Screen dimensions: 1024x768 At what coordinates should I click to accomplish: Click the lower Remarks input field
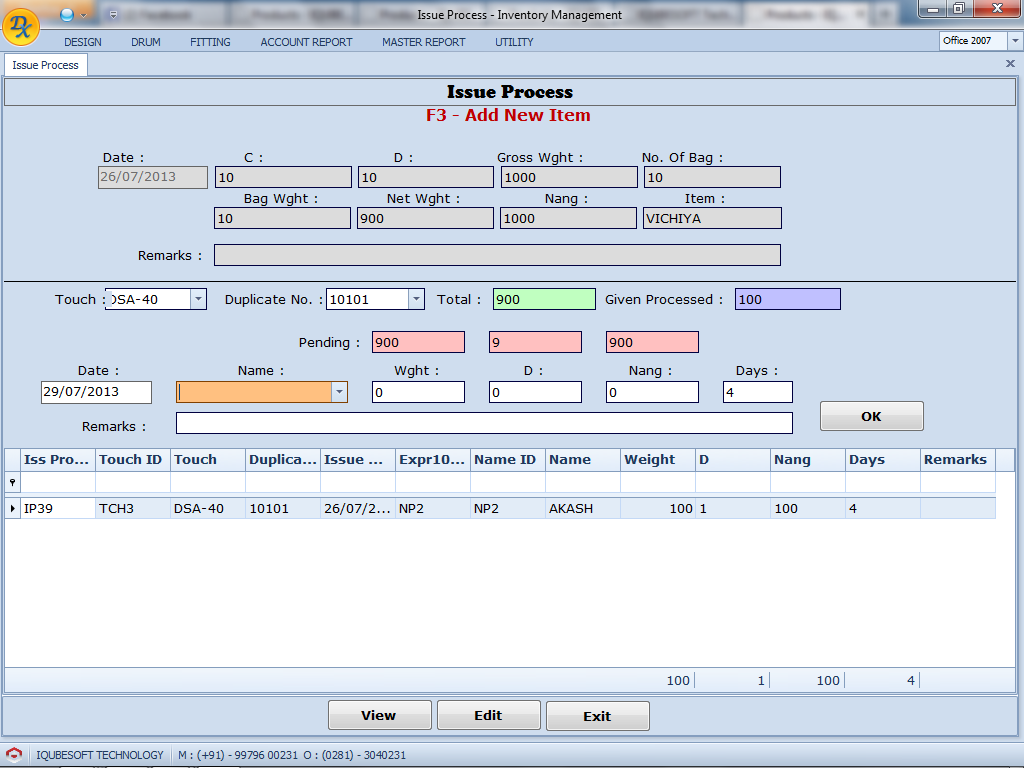point(484,424)
